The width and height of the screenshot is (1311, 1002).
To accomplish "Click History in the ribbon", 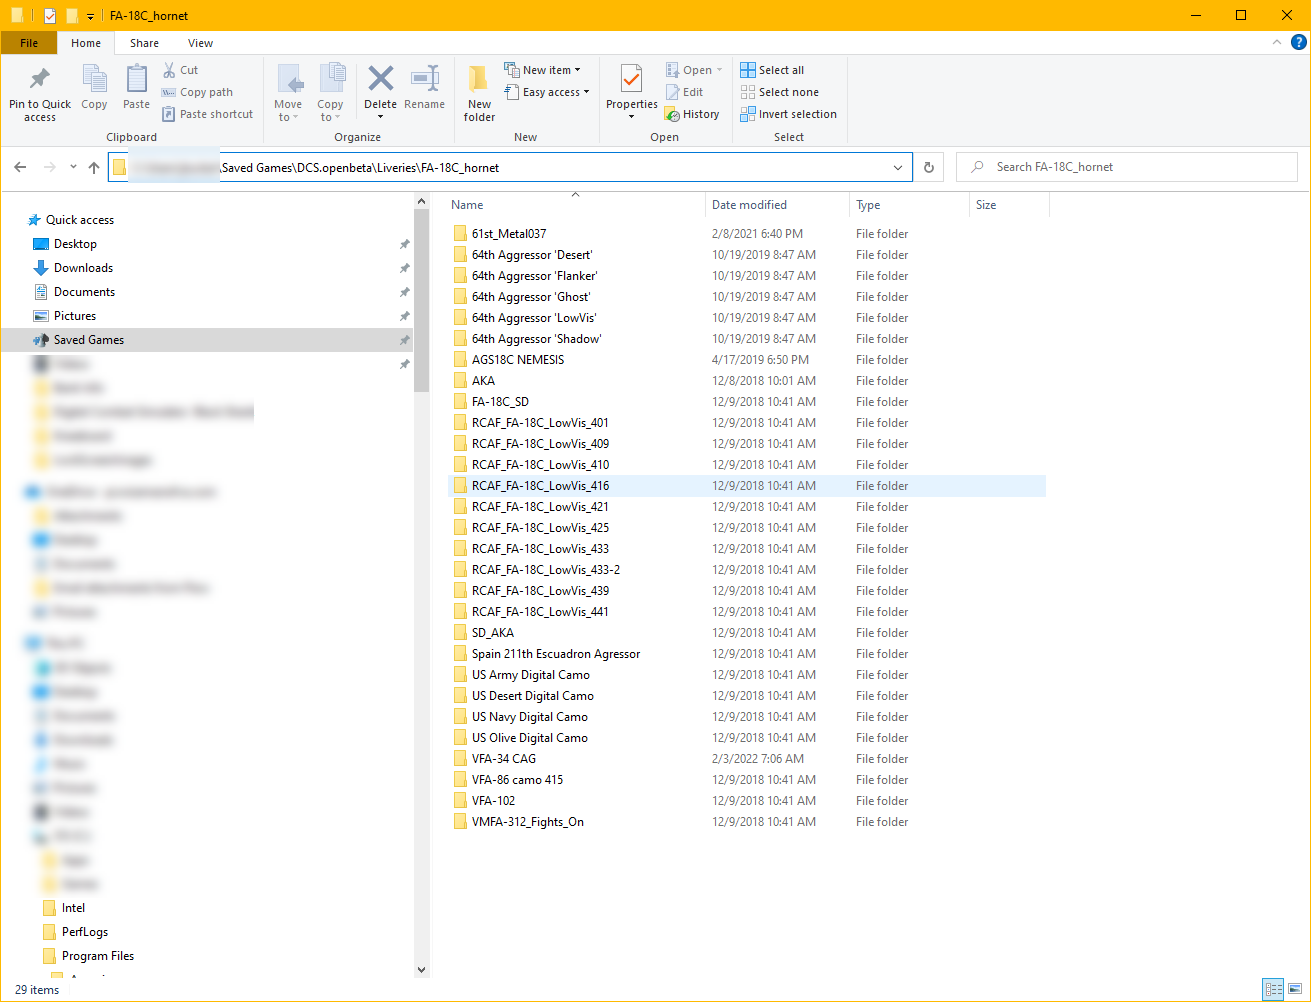I will click(x=693, y=114).
